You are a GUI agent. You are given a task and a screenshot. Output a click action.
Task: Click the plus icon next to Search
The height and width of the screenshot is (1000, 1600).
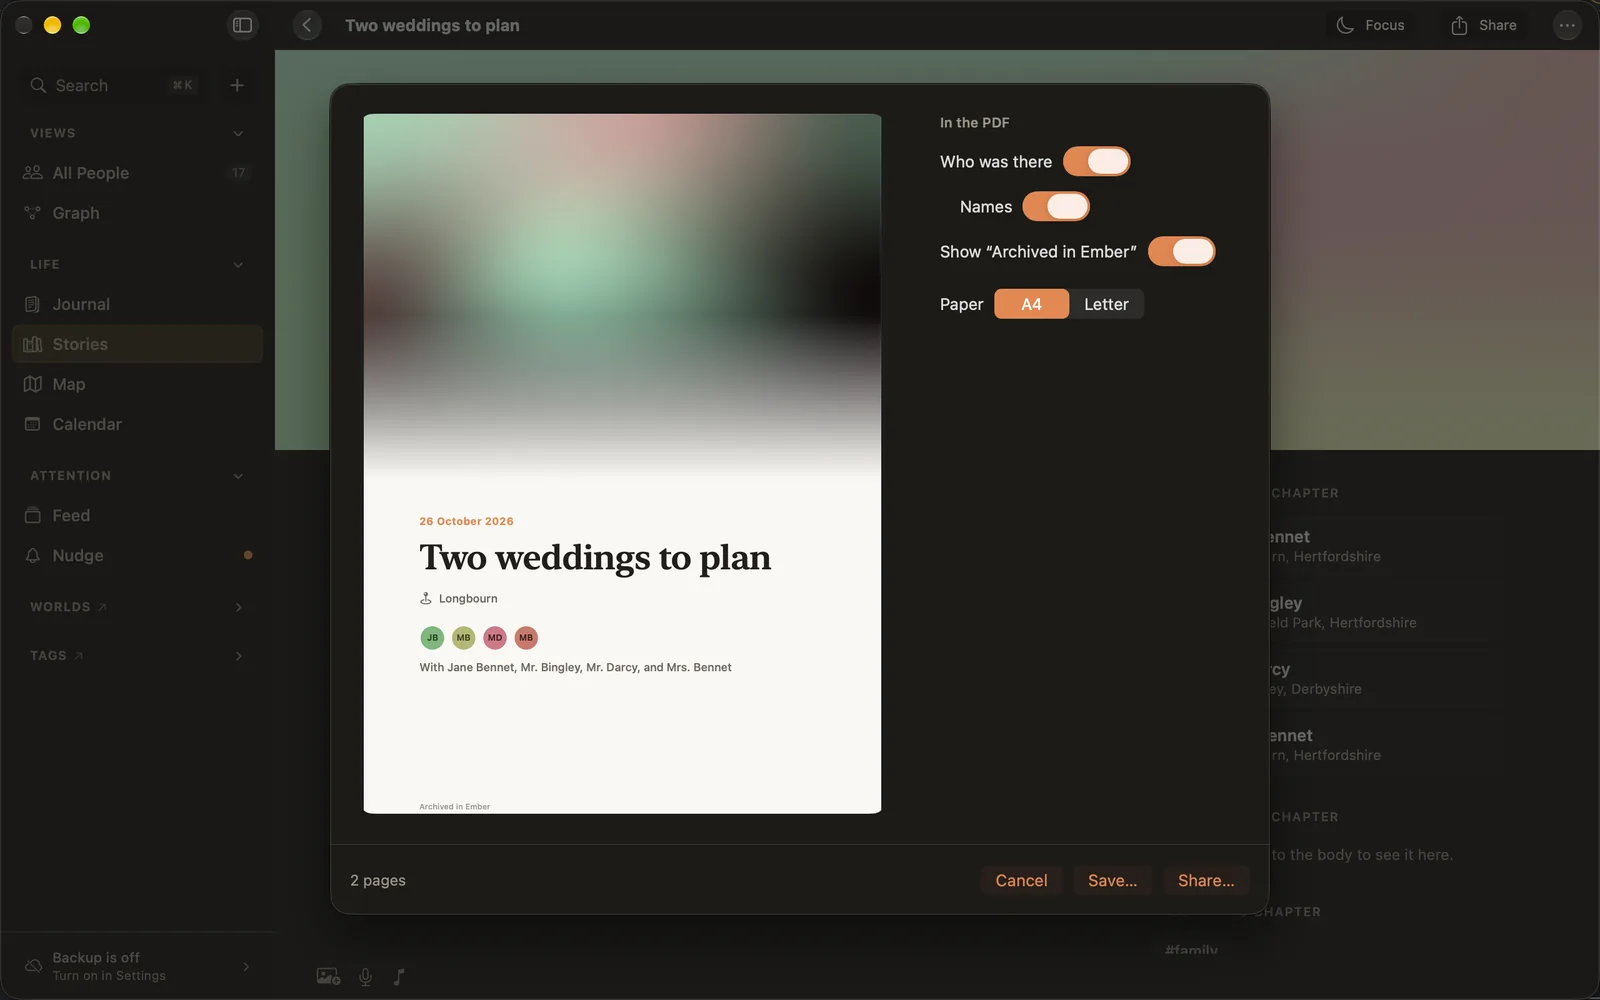click(237, 85)
